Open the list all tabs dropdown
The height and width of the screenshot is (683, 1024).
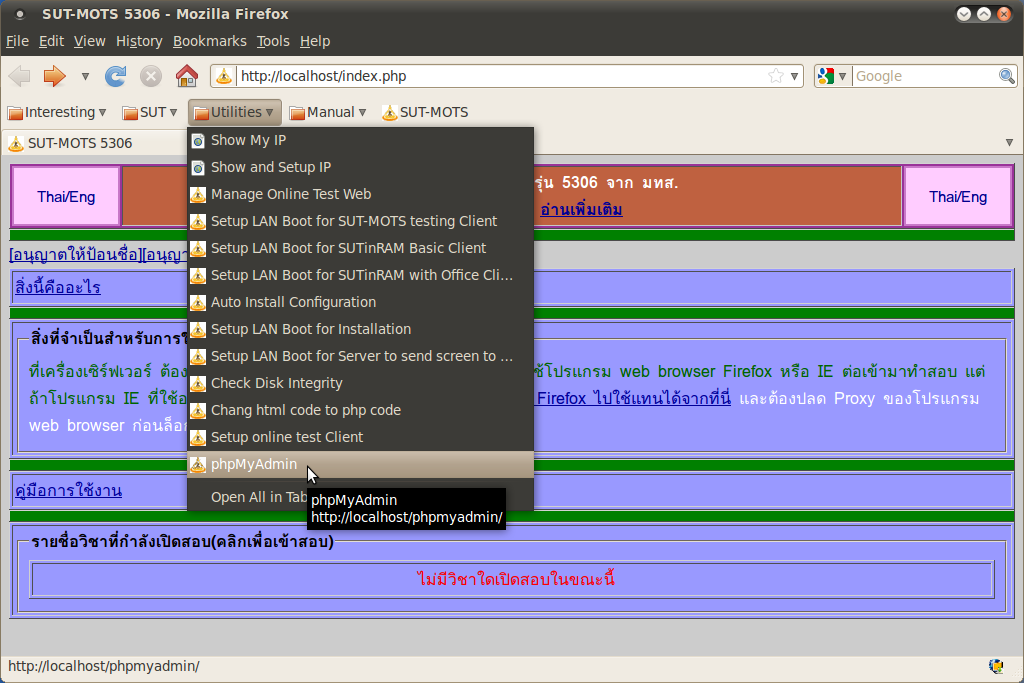click(x=1010, y=142)
